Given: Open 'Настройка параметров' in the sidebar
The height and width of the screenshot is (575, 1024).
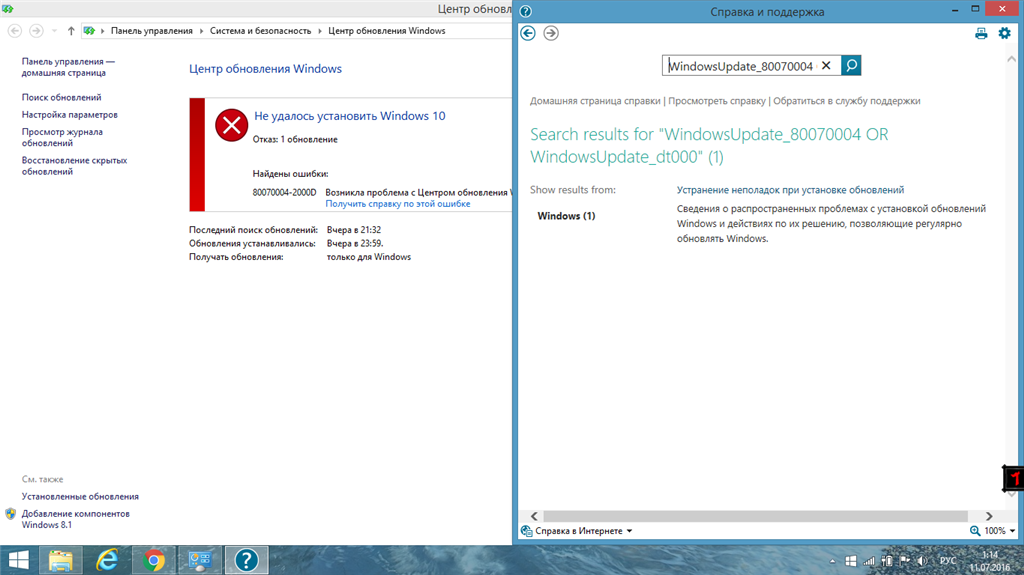Looking at the screenshot, I should (70, 114).
